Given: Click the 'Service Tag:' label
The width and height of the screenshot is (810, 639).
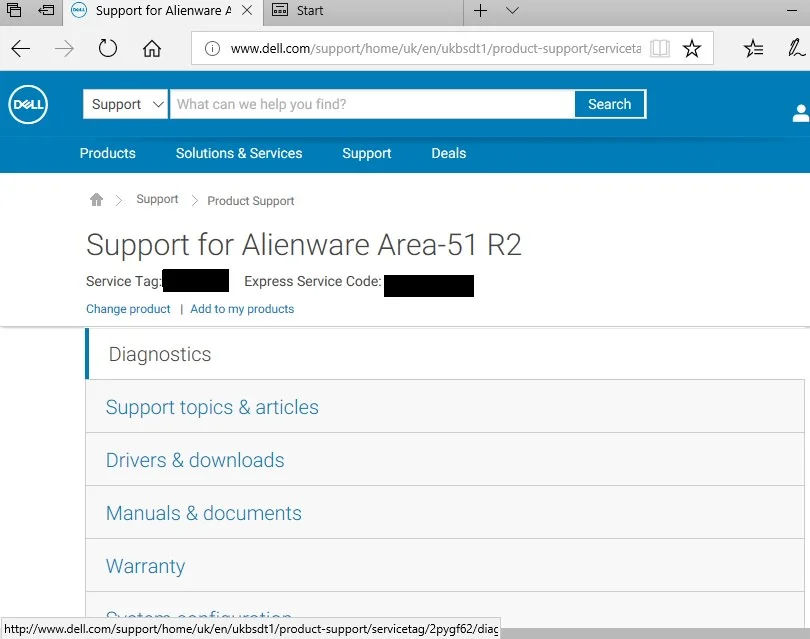Looking at the screenshot, I should point(124,282).
